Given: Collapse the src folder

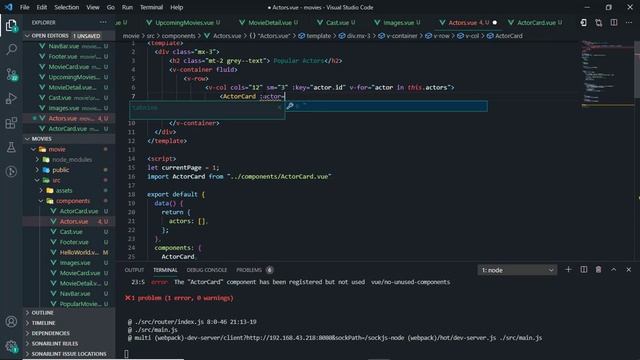Looking at the screenshot, I should tap(37, 180).
